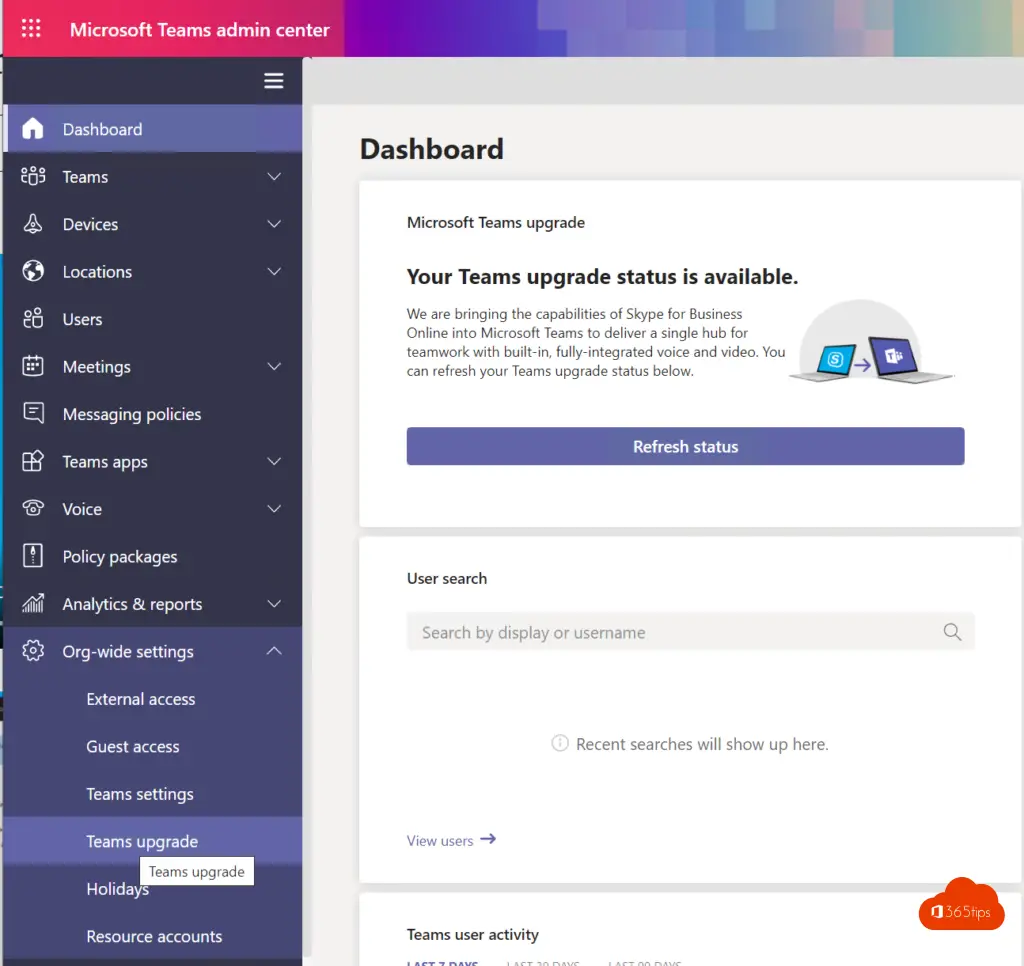Click the Devices bell icon
The image size is (1024, 966).
tap(33, 224)
